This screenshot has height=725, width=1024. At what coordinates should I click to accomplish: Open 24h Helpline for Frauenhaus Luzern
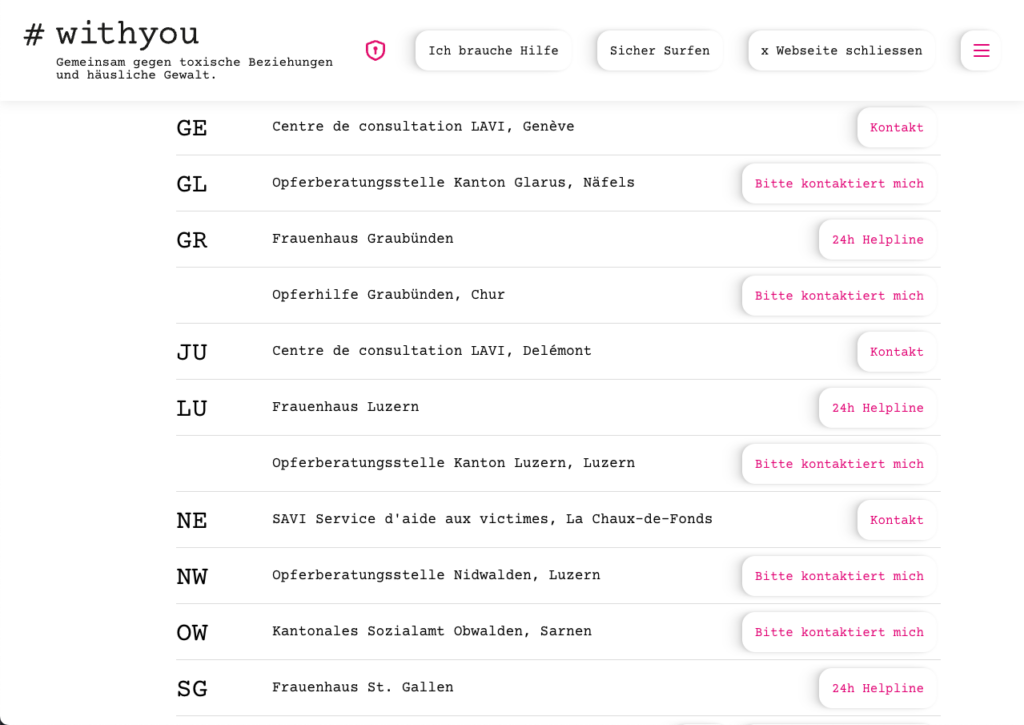(x=877, y=408)
